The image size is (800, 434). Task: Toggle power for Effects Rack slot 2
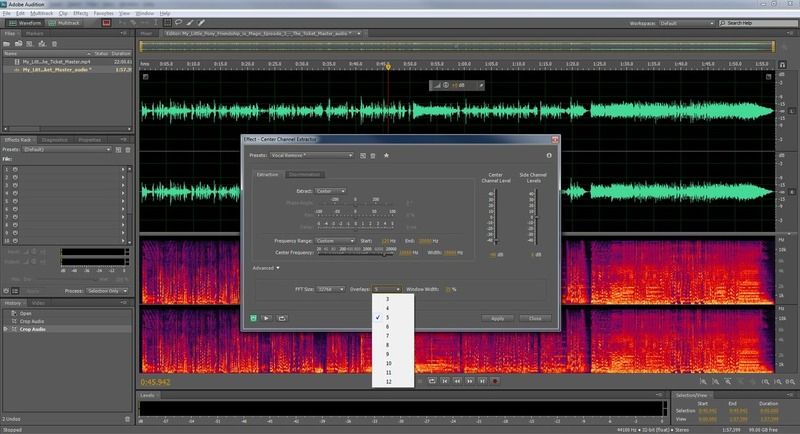point(15,177)
